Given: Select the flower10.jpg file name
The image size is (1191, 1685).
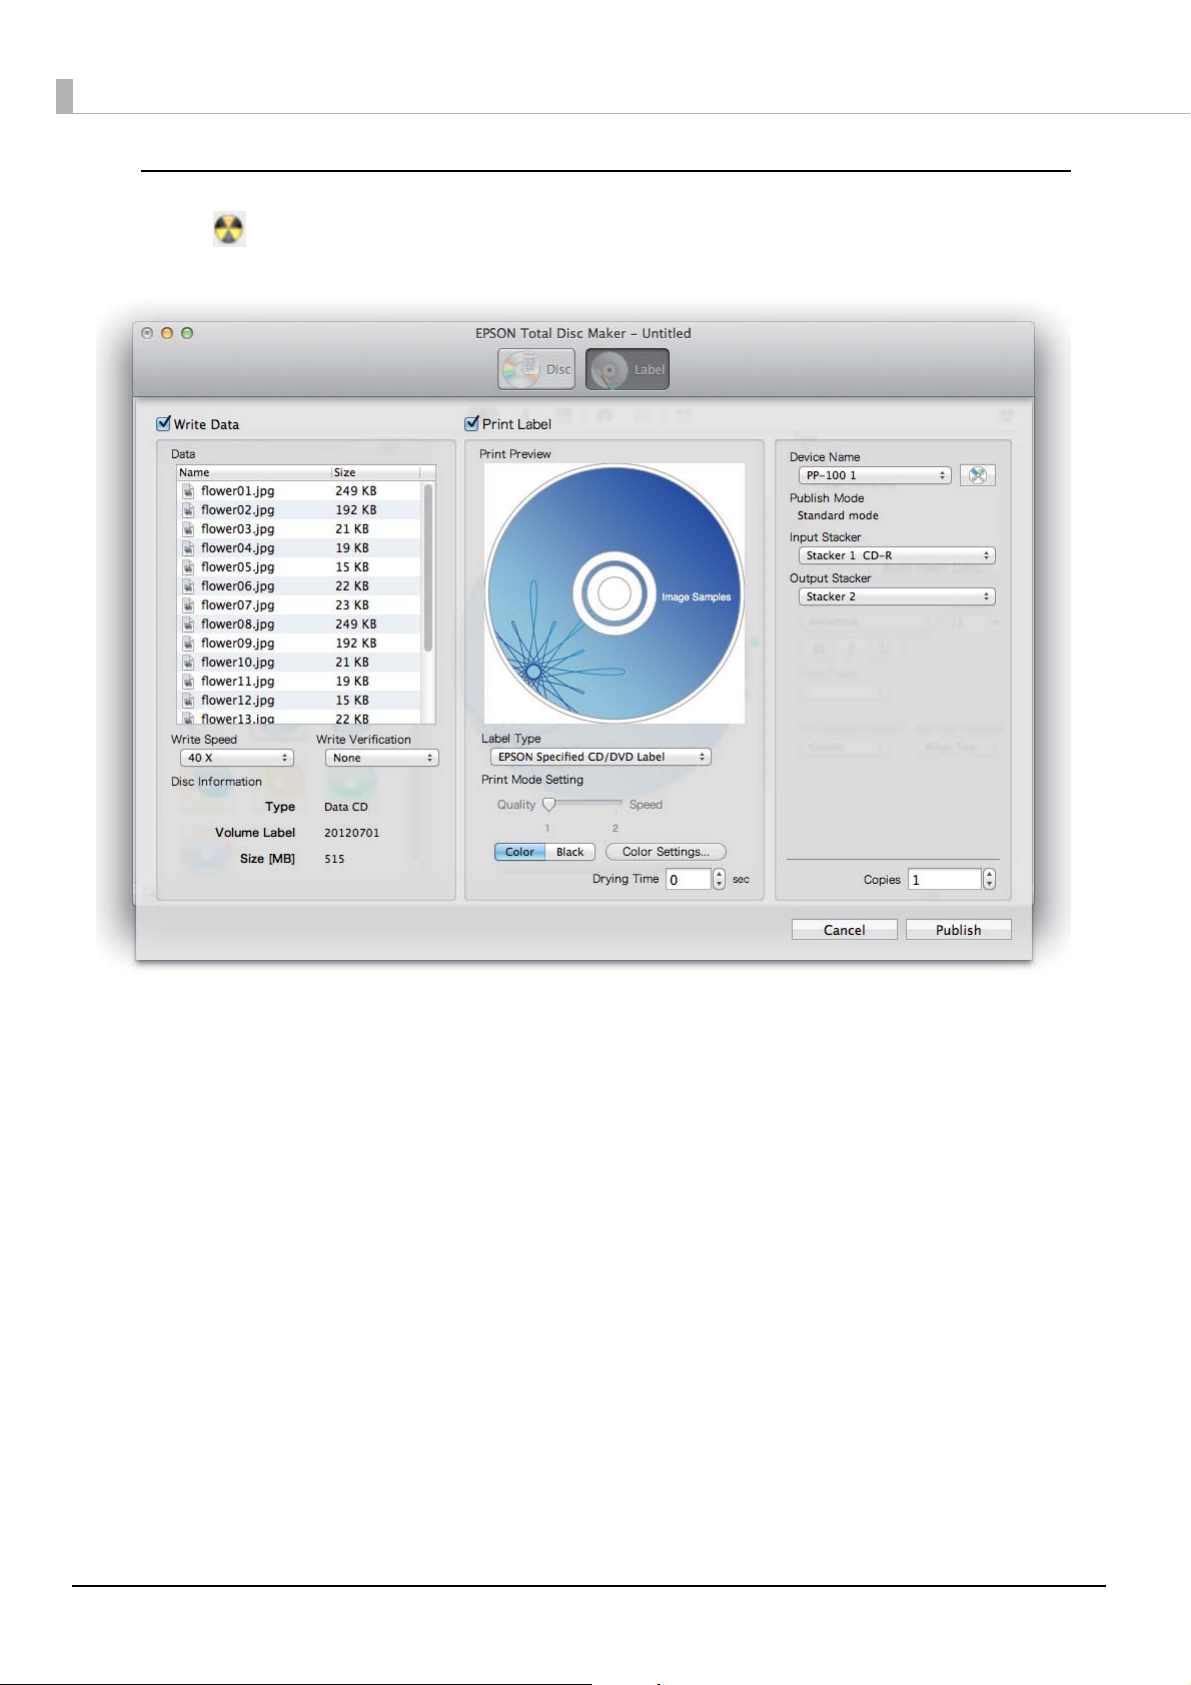Looking at the screenshot, I should tap(237, 662).
